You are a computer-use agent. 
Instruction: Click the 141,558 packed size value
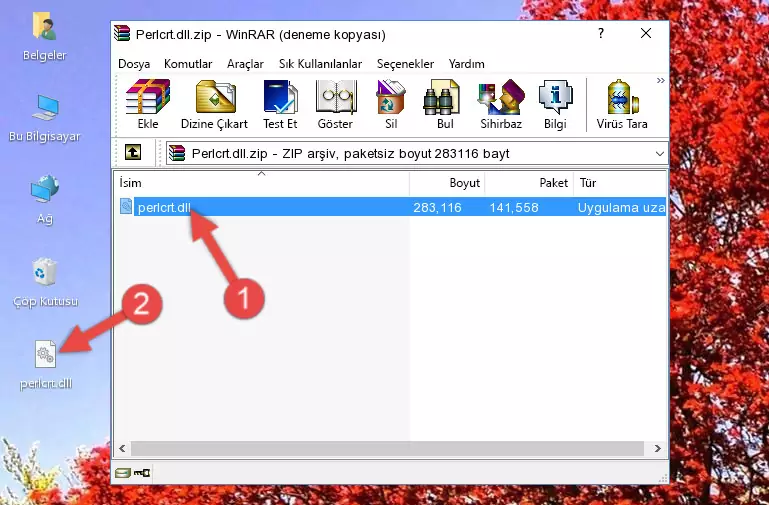[513, 207]
